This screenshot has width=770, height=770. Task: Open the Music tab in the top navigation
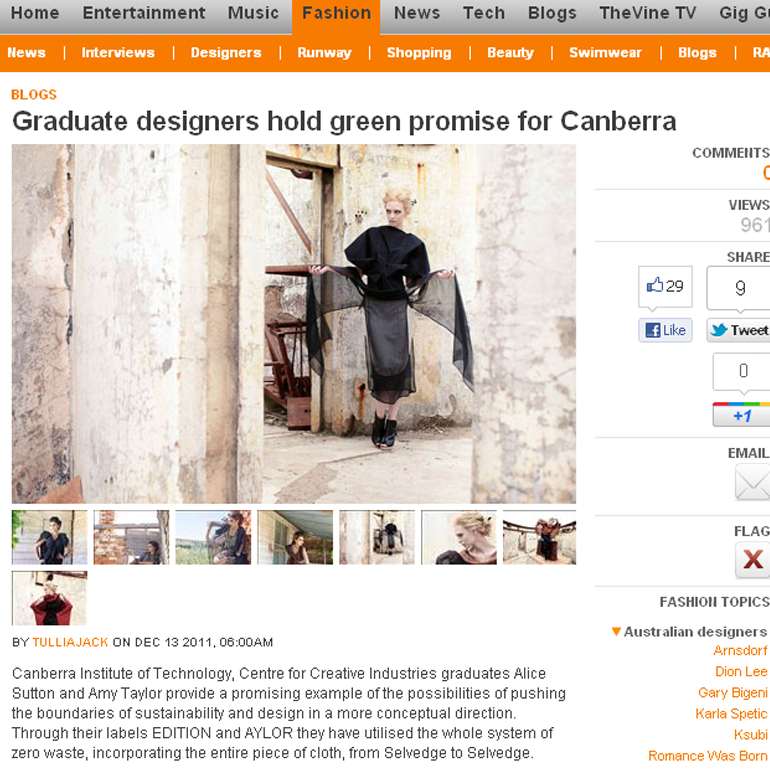click(253, 13)
